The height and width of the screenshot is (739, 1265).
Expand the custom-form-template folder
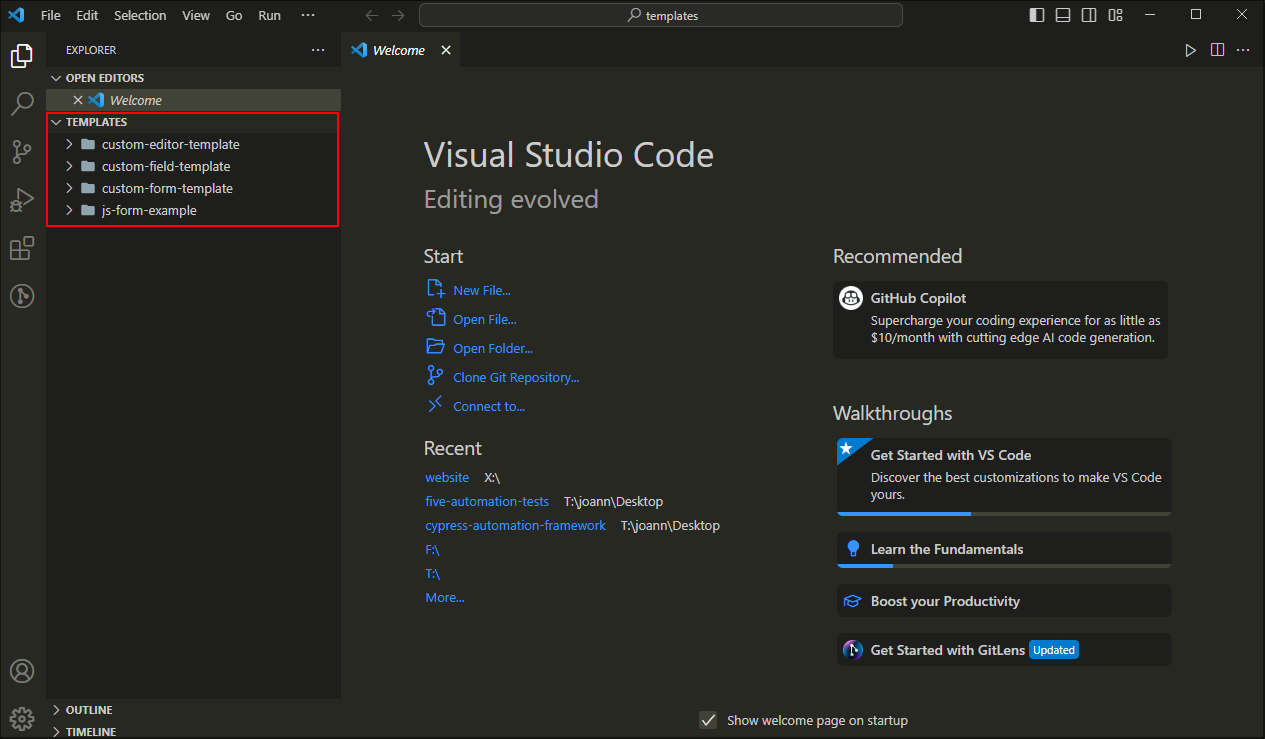(x=69, y=188)
